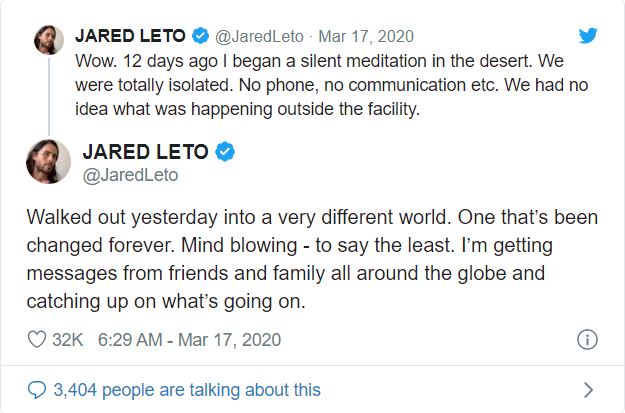Open '3,404 people are talking about this'

[187, 390]
